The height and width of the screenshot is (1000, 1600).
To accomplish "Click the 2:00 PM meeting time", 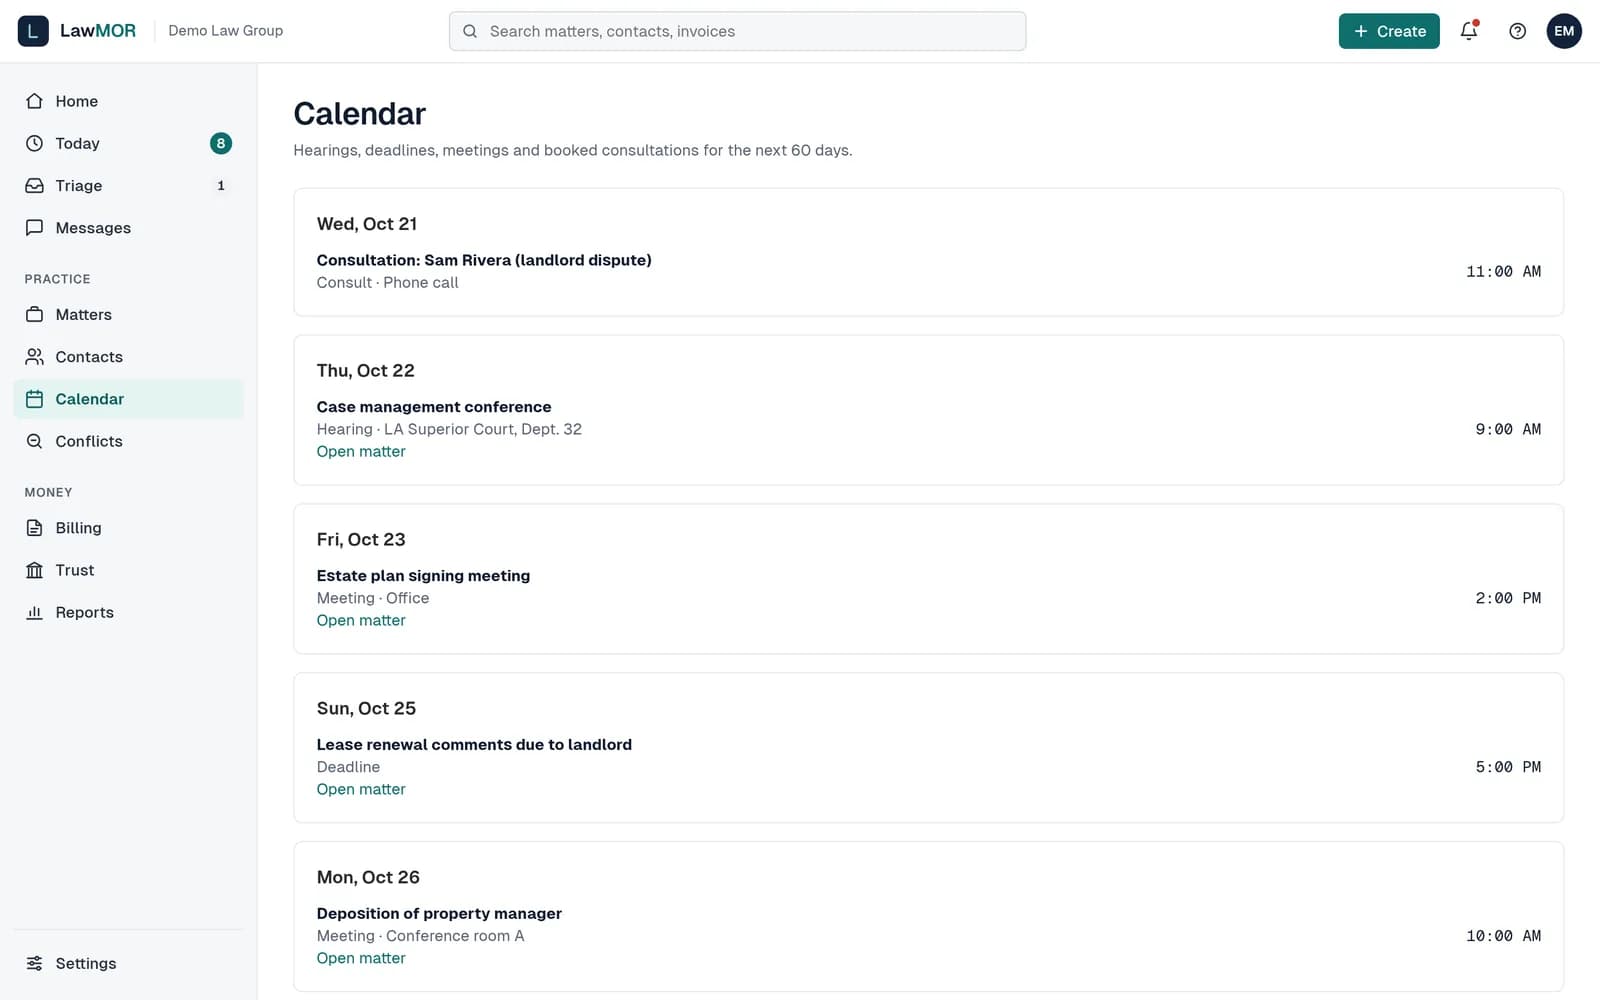I will click(1508, 598).
